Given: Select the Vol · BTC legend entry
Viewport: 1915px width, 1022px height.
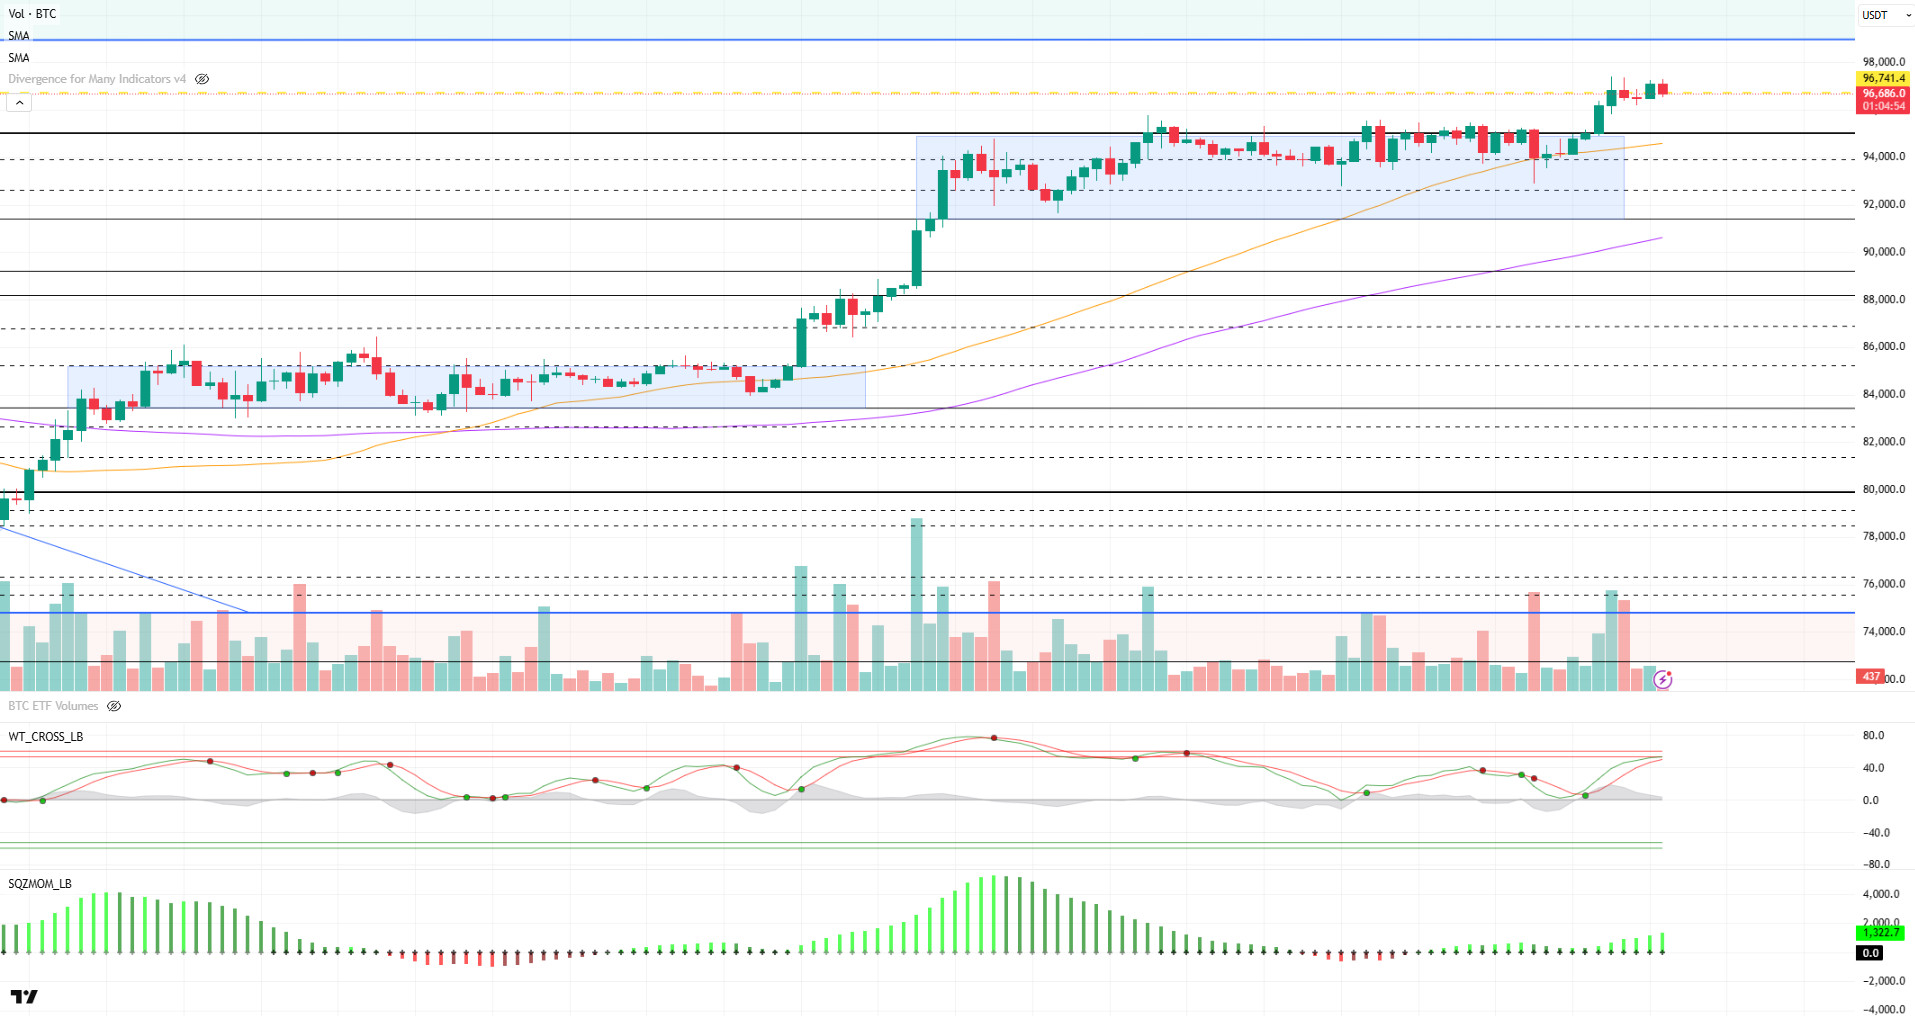Looking at the screenshot, I should click(33, 14).
